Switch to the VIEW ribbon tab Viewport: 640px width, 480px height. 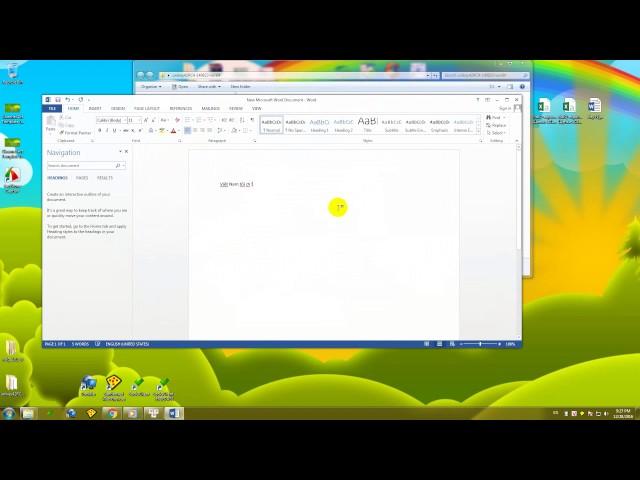point(256,109)
